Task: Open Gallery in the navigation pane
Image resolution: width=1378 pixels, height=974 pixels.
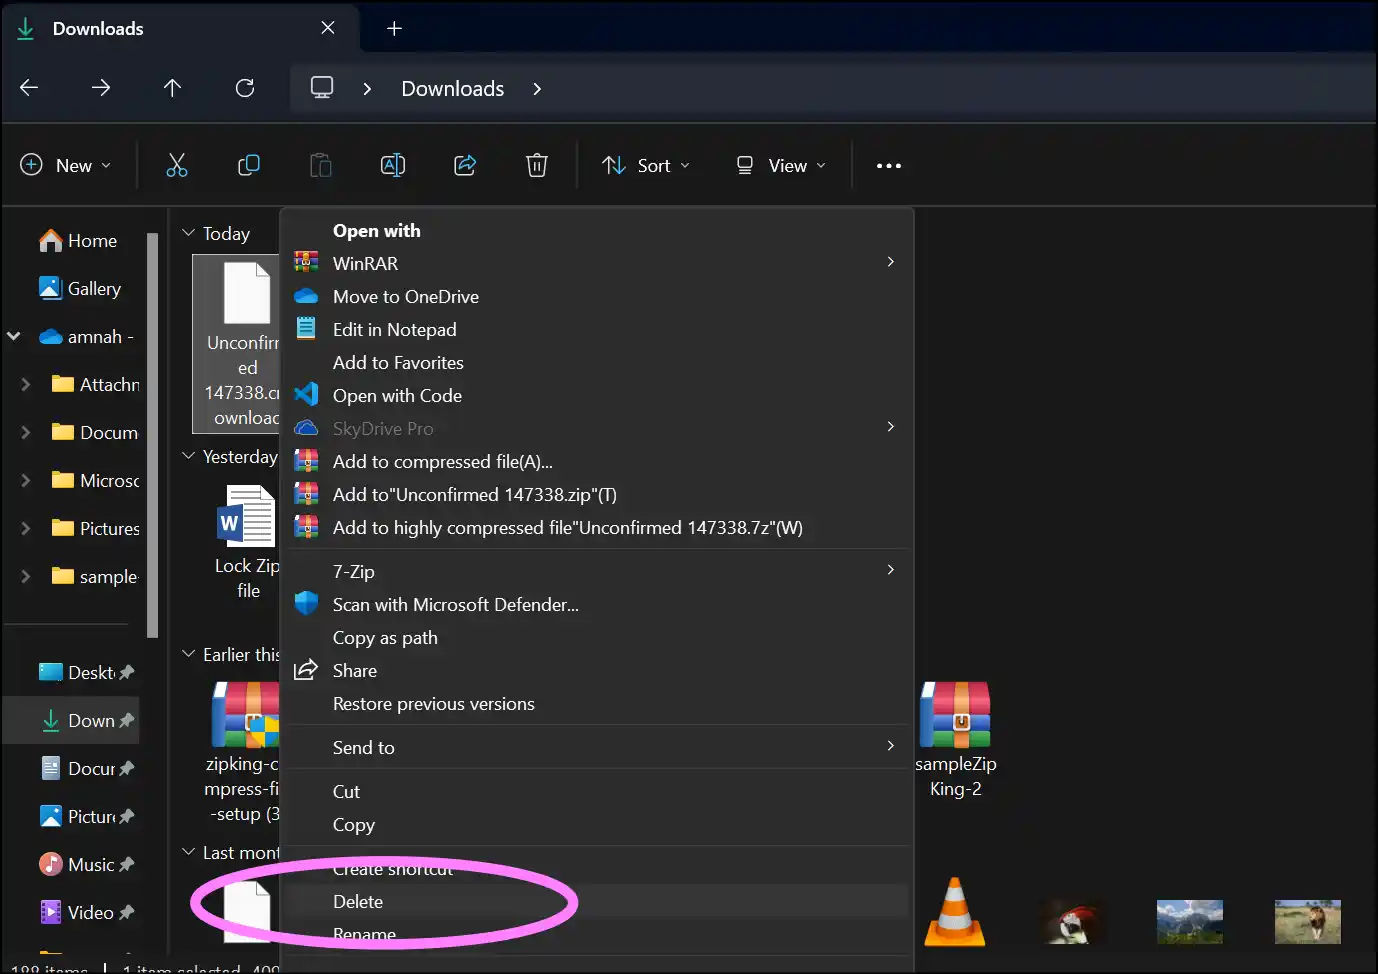Action: pos(80,289)
